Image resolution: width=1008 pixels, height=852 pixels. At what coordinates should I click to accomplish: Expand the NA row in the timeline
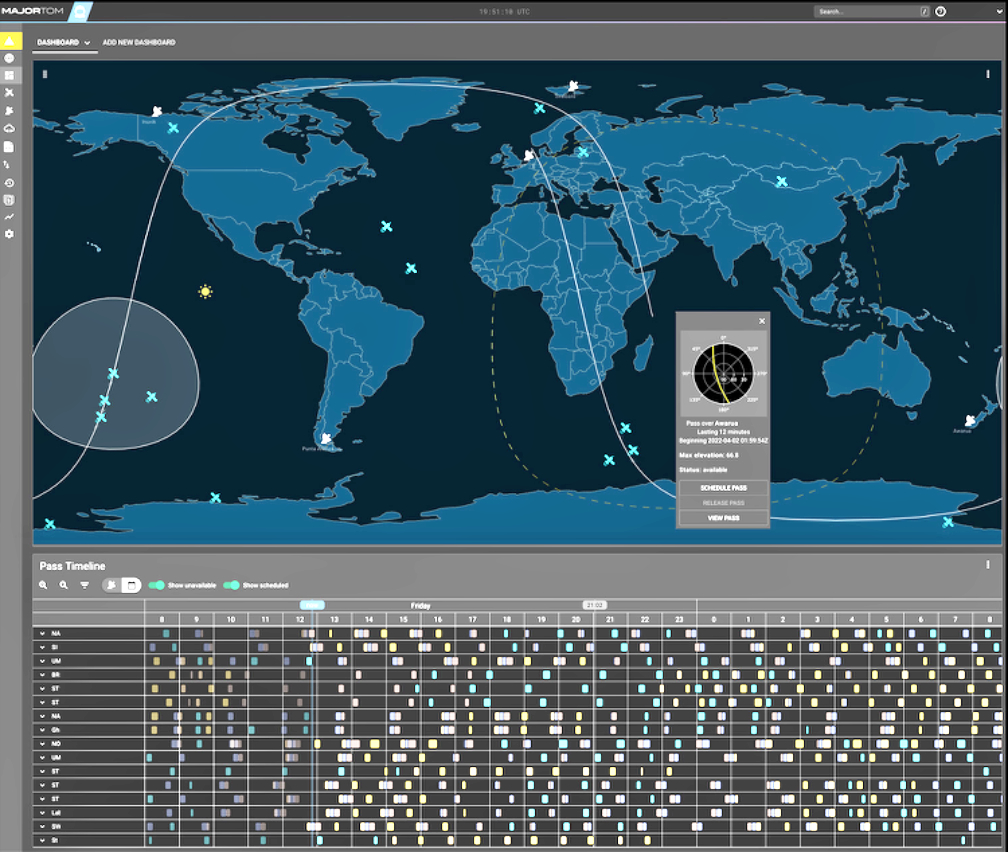pyautogui.click(x=42, y=634)
